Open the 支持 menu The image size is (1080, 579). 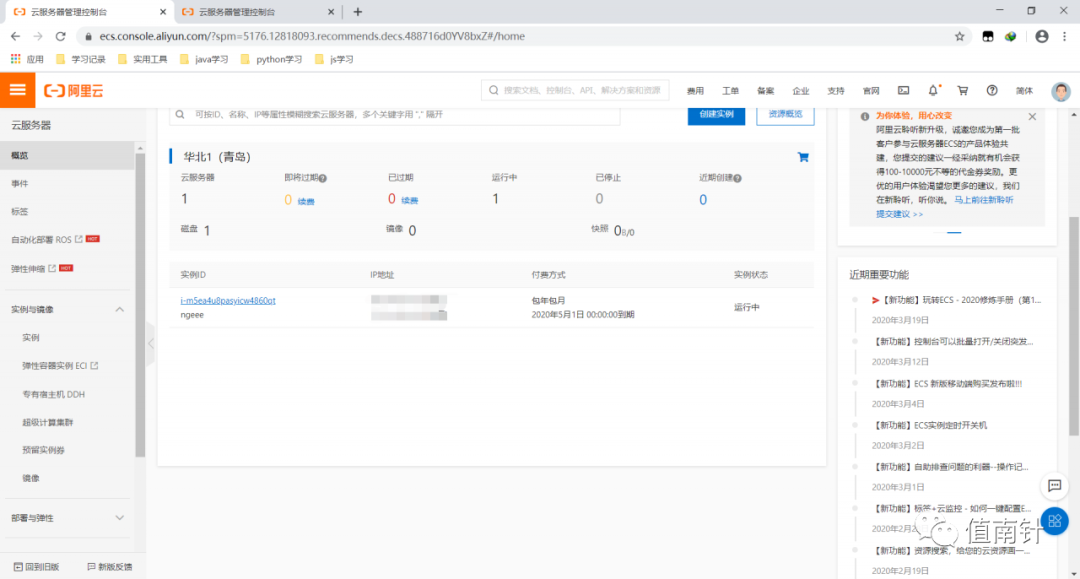[x=835, y=91]
